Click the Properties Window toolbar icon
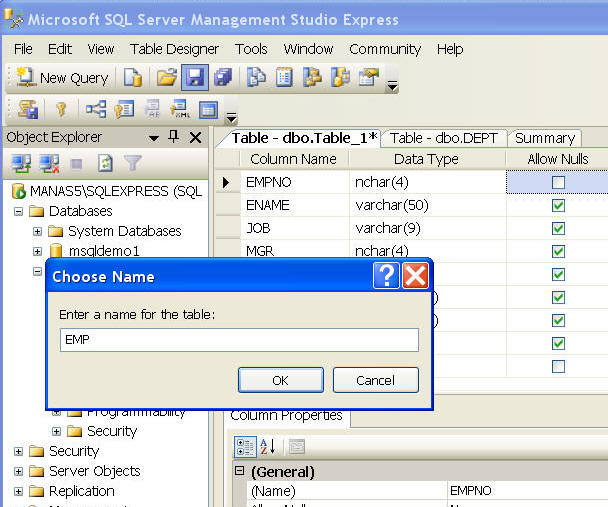 368,78
